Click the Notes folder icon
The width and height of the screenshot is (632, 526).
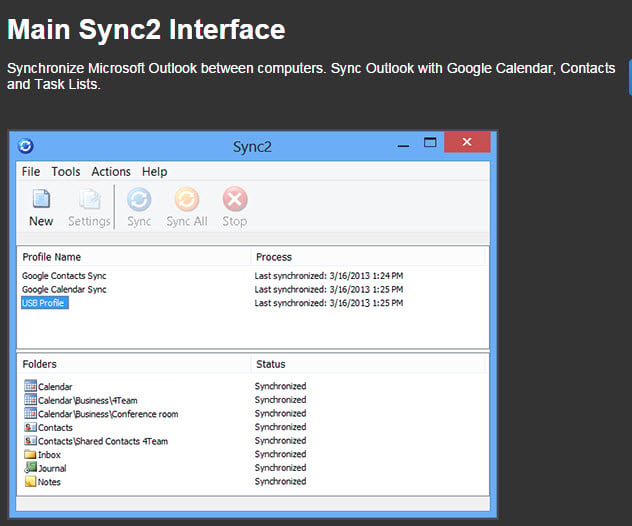point(30,481)
